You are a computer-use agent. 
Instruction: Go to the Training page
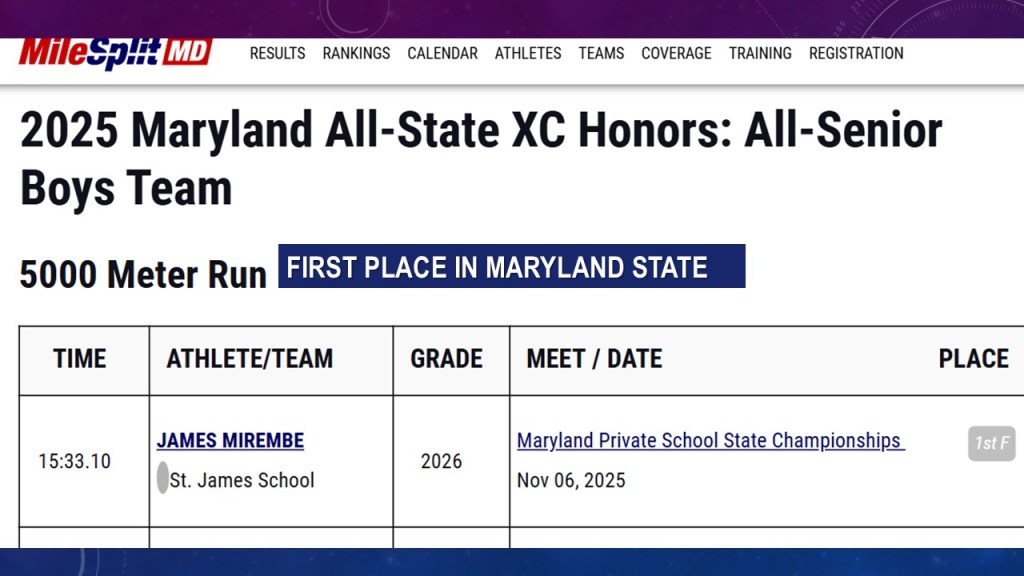pyautogui.click(x=760, y=53)
